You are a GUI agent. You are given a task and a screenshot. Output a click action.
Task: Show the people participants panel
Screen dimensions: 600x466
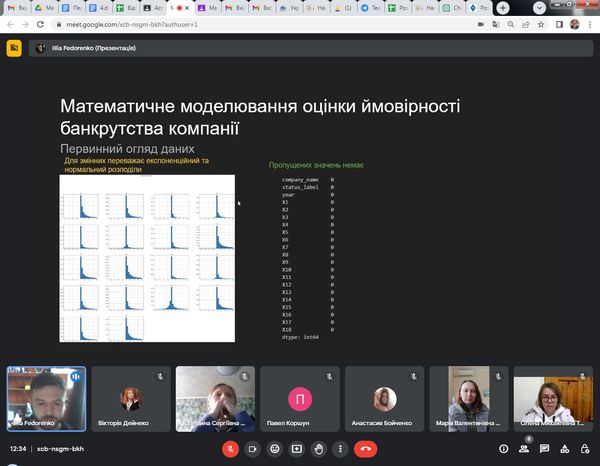click(x=525, y=449)
